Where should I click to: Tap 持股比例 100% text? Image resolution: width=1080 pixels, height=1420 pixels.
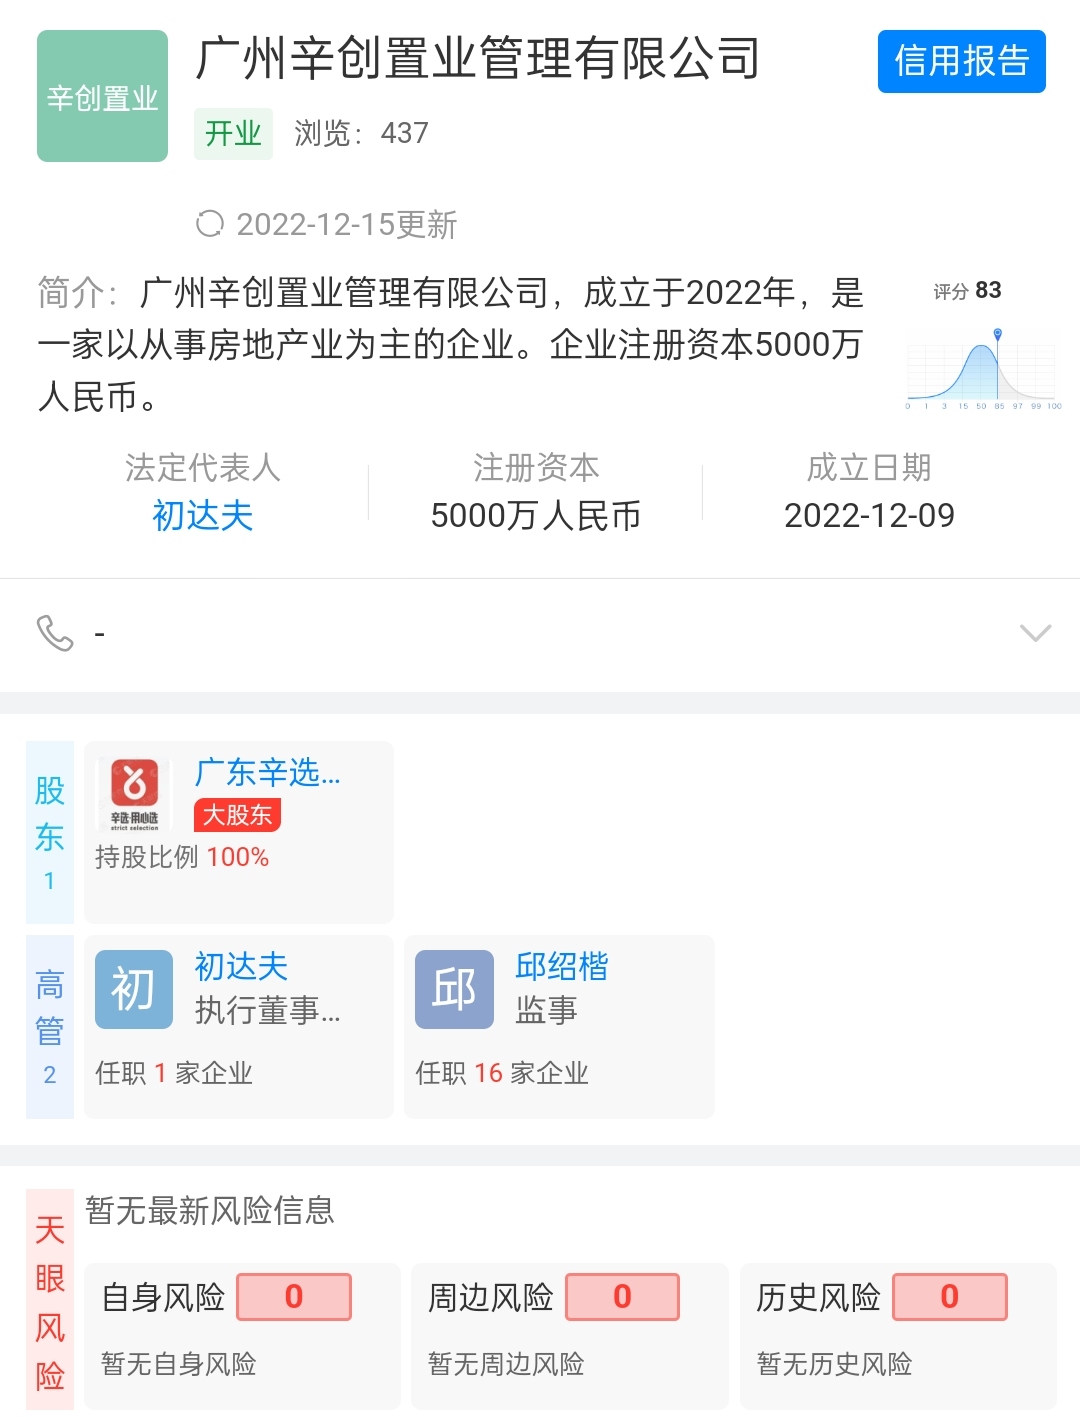click(x=182, y=857)
